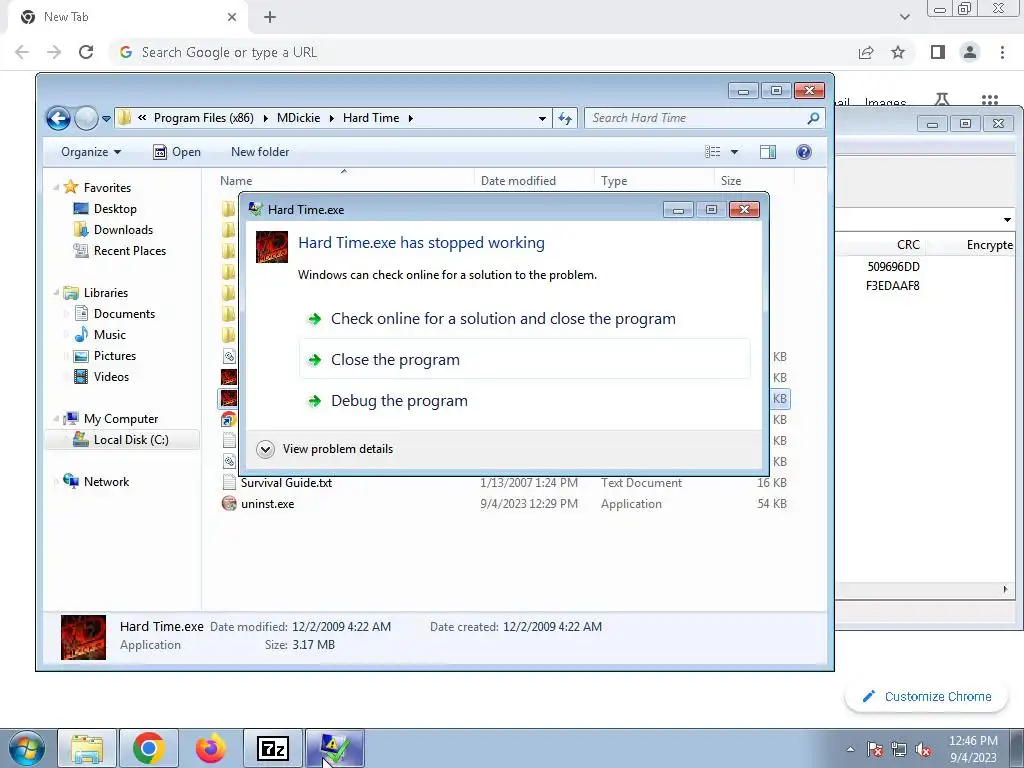Viewport: 1024px width, 768px height.
Task: Sort files by the Size column
Action: [x=731, y=181]
